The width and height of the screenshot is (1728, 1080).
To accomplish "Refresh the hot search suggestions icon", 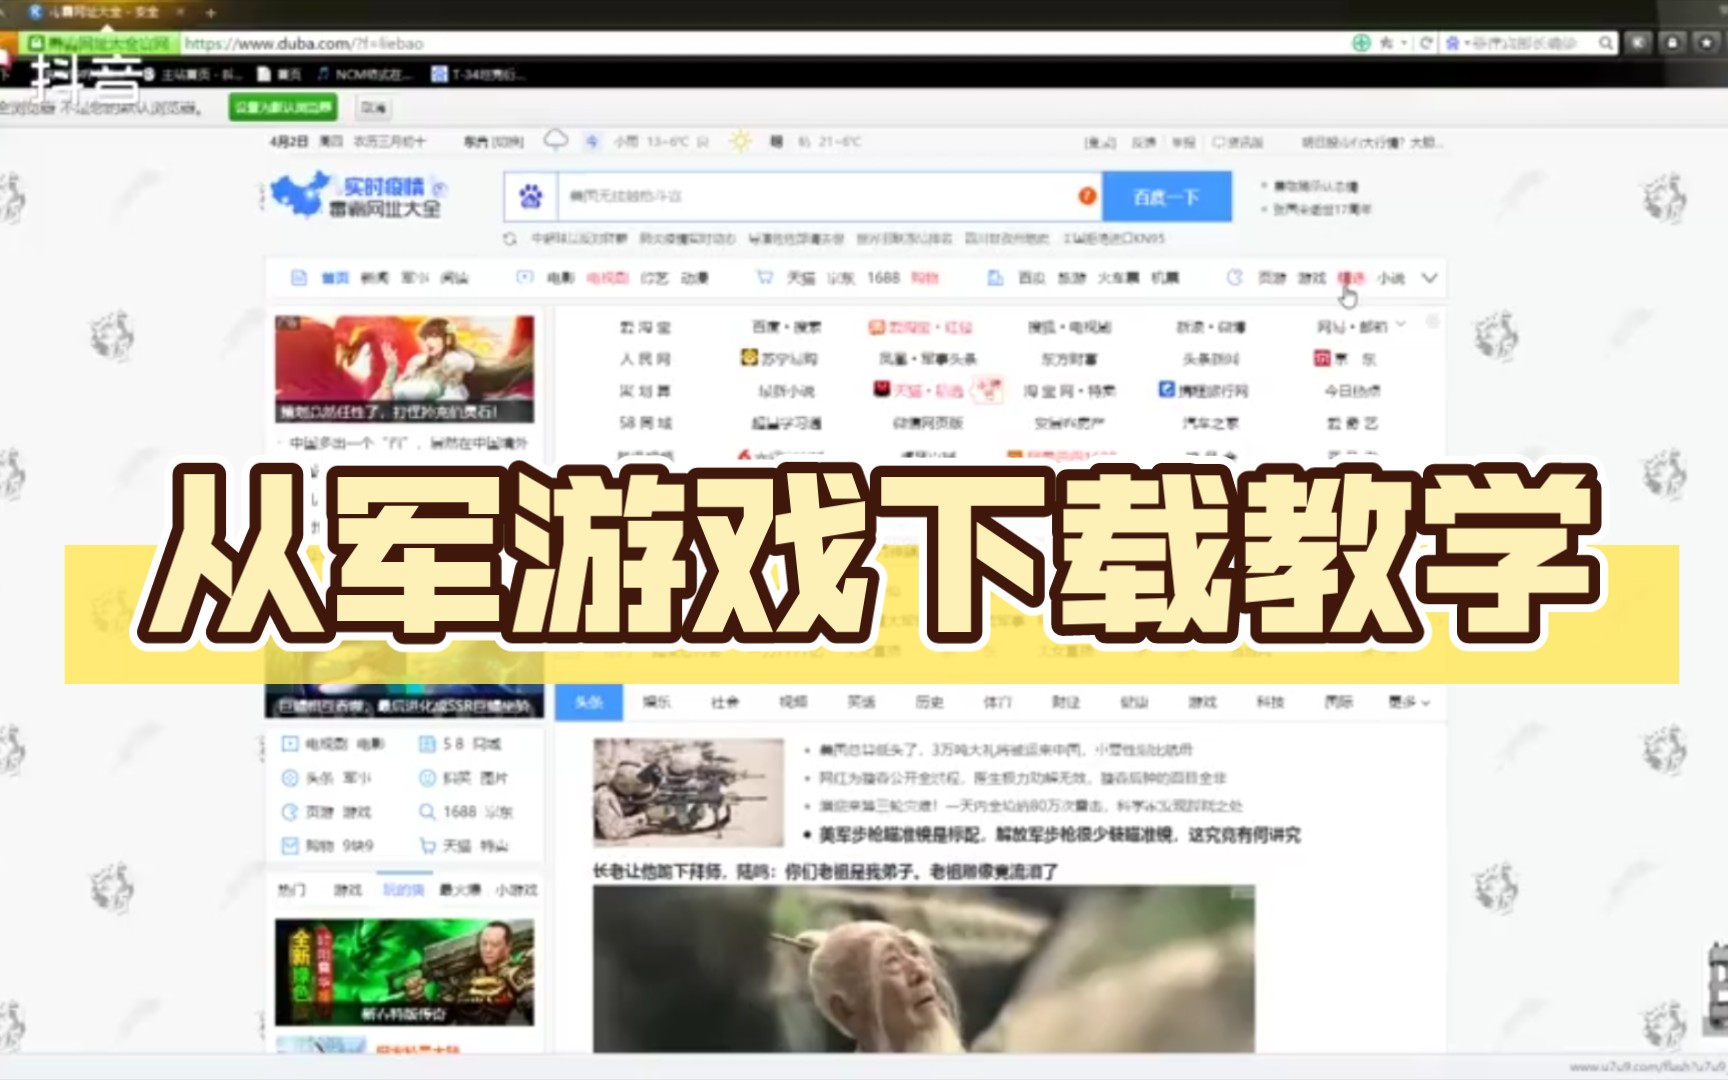I will [510, 239].
